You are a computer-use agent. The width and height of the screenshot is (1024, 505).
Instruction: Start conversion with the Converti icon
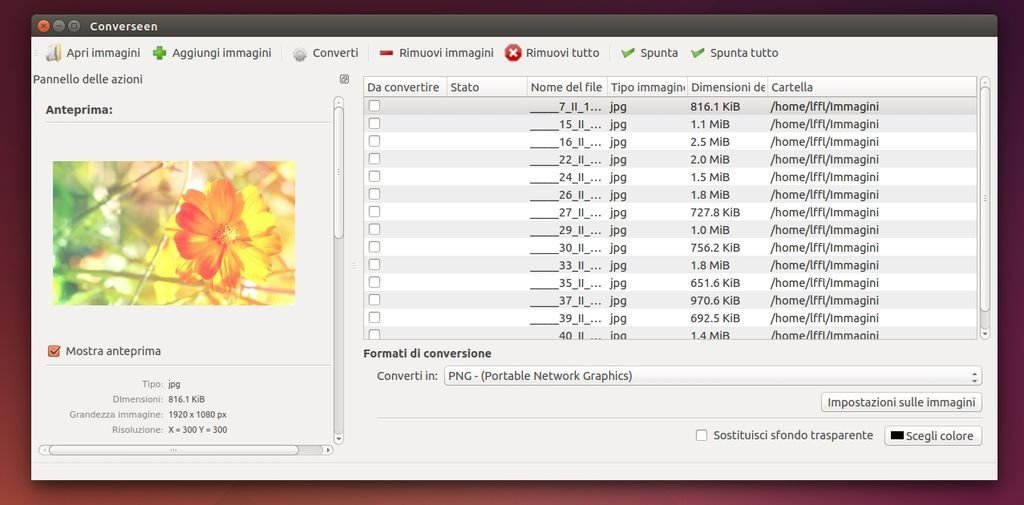[300, 54]
